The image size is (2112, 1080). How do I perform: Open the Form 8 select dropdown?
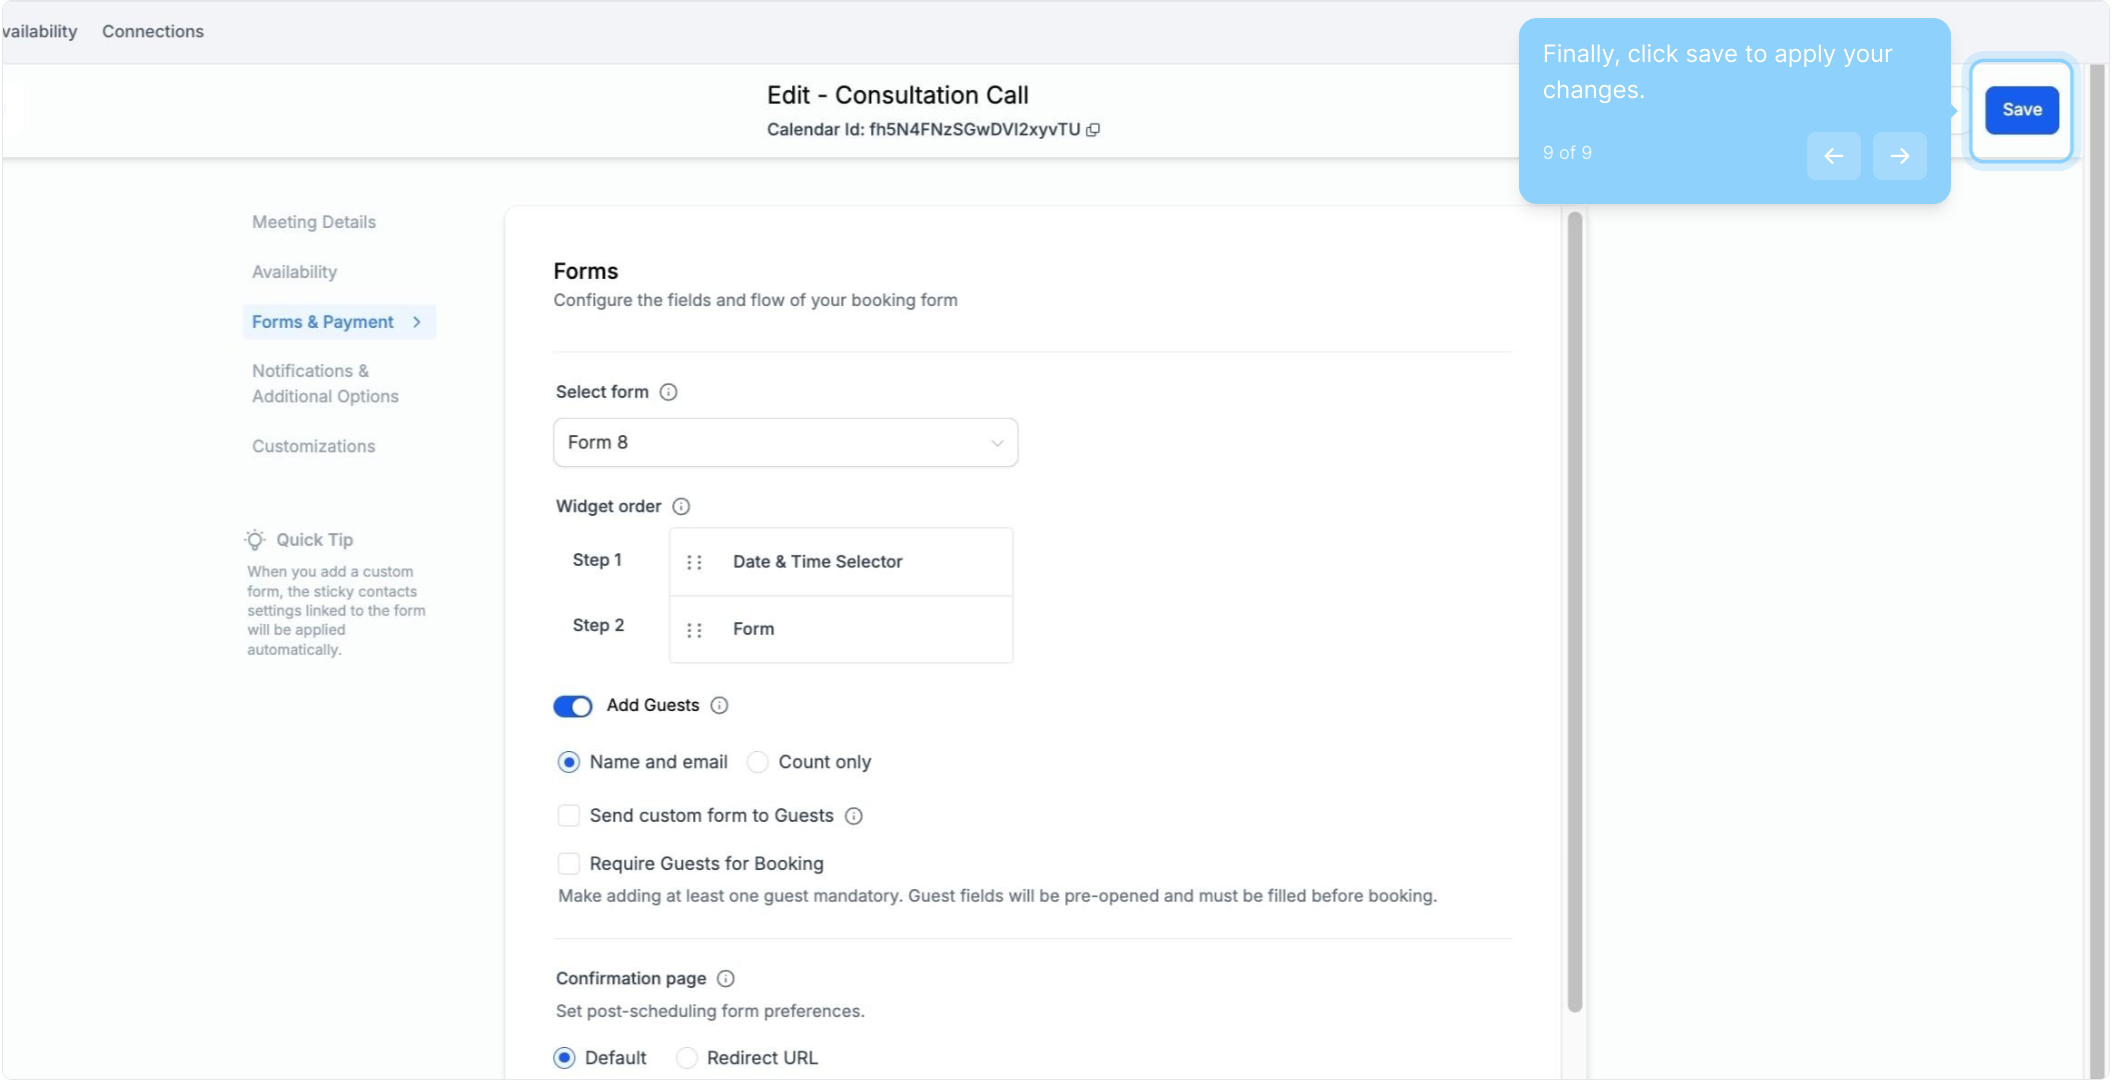[785, 442]
